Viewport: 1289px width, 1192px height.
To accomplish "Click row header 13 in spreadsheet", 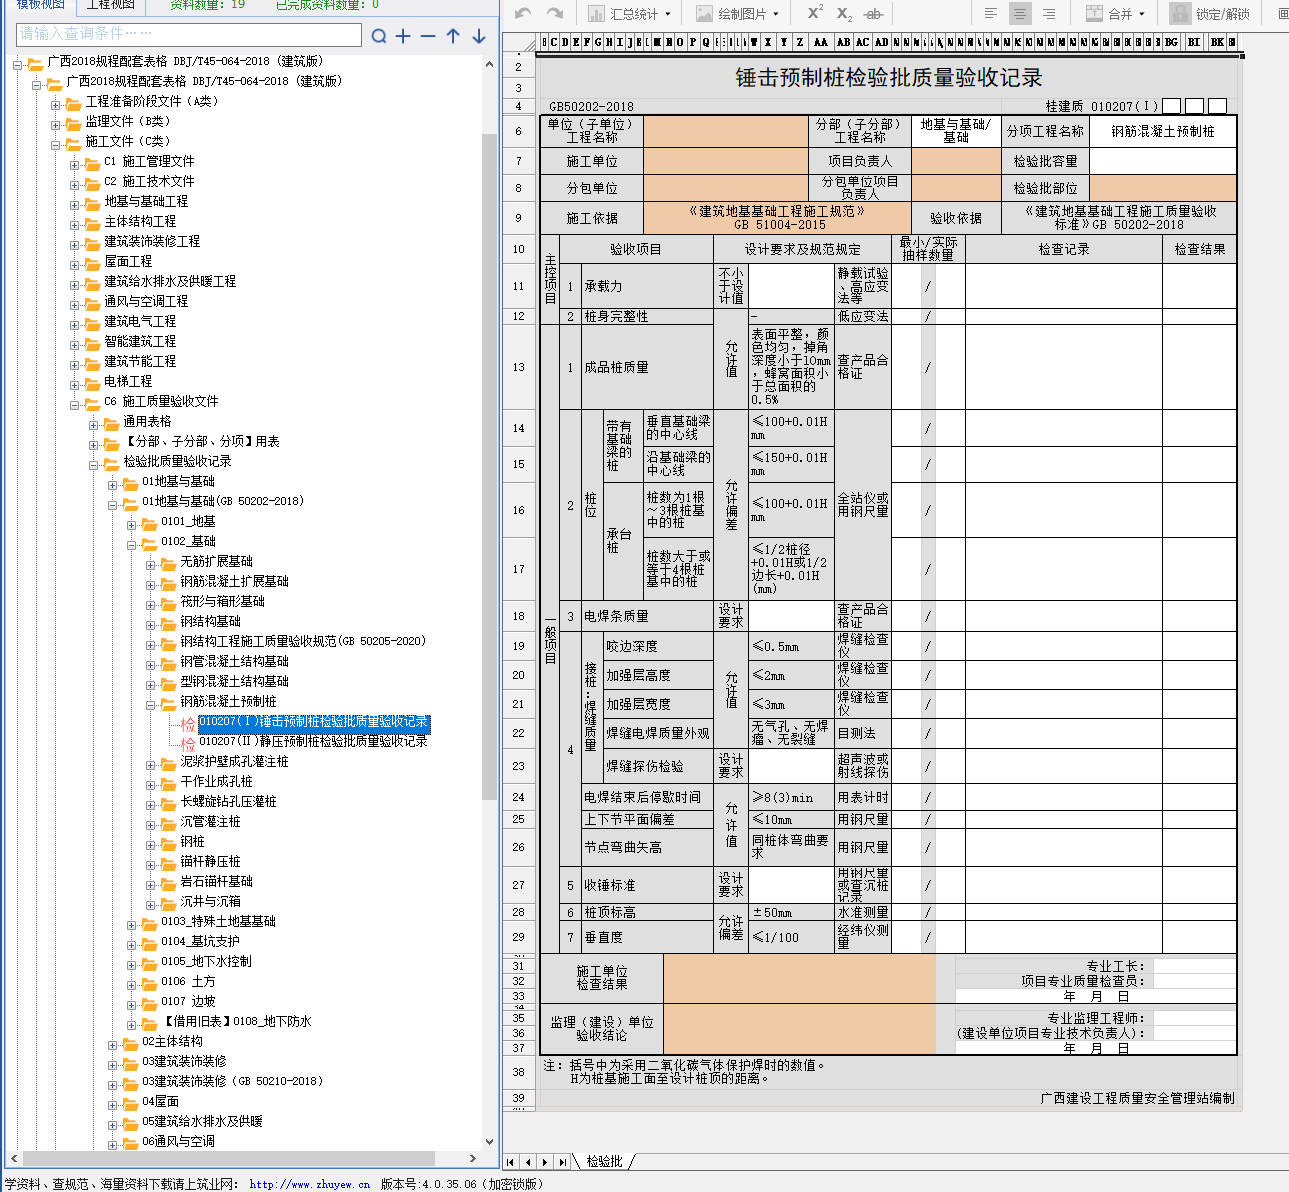I will 519,367.
